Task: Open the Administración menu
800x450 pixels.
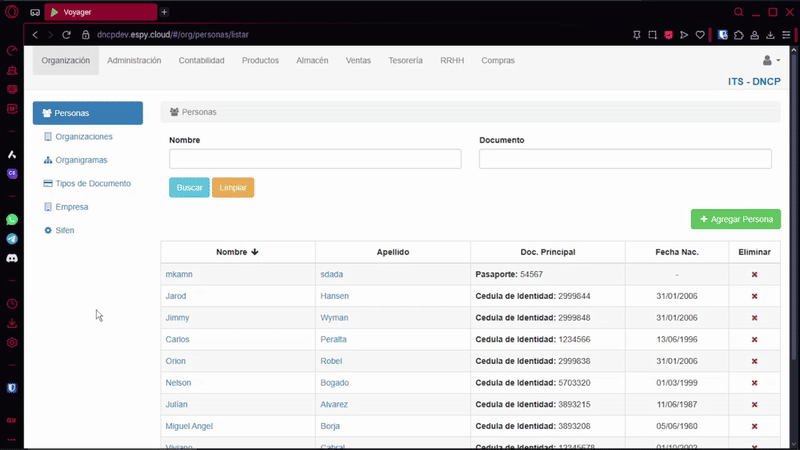Action: point(134,61)
